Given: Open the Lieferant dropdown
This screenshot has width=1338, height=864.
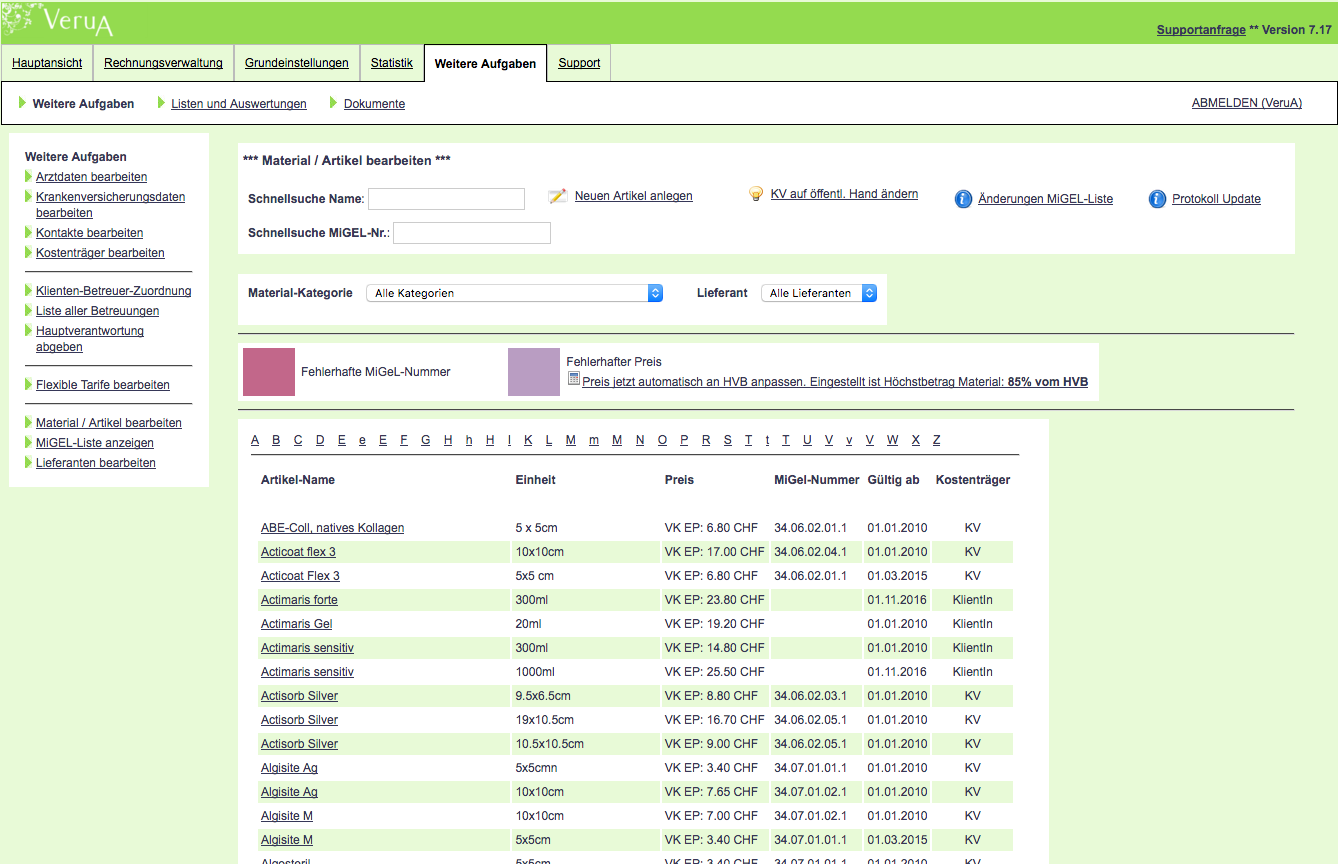Looking at the screenshot, I should tap(819, 293).
